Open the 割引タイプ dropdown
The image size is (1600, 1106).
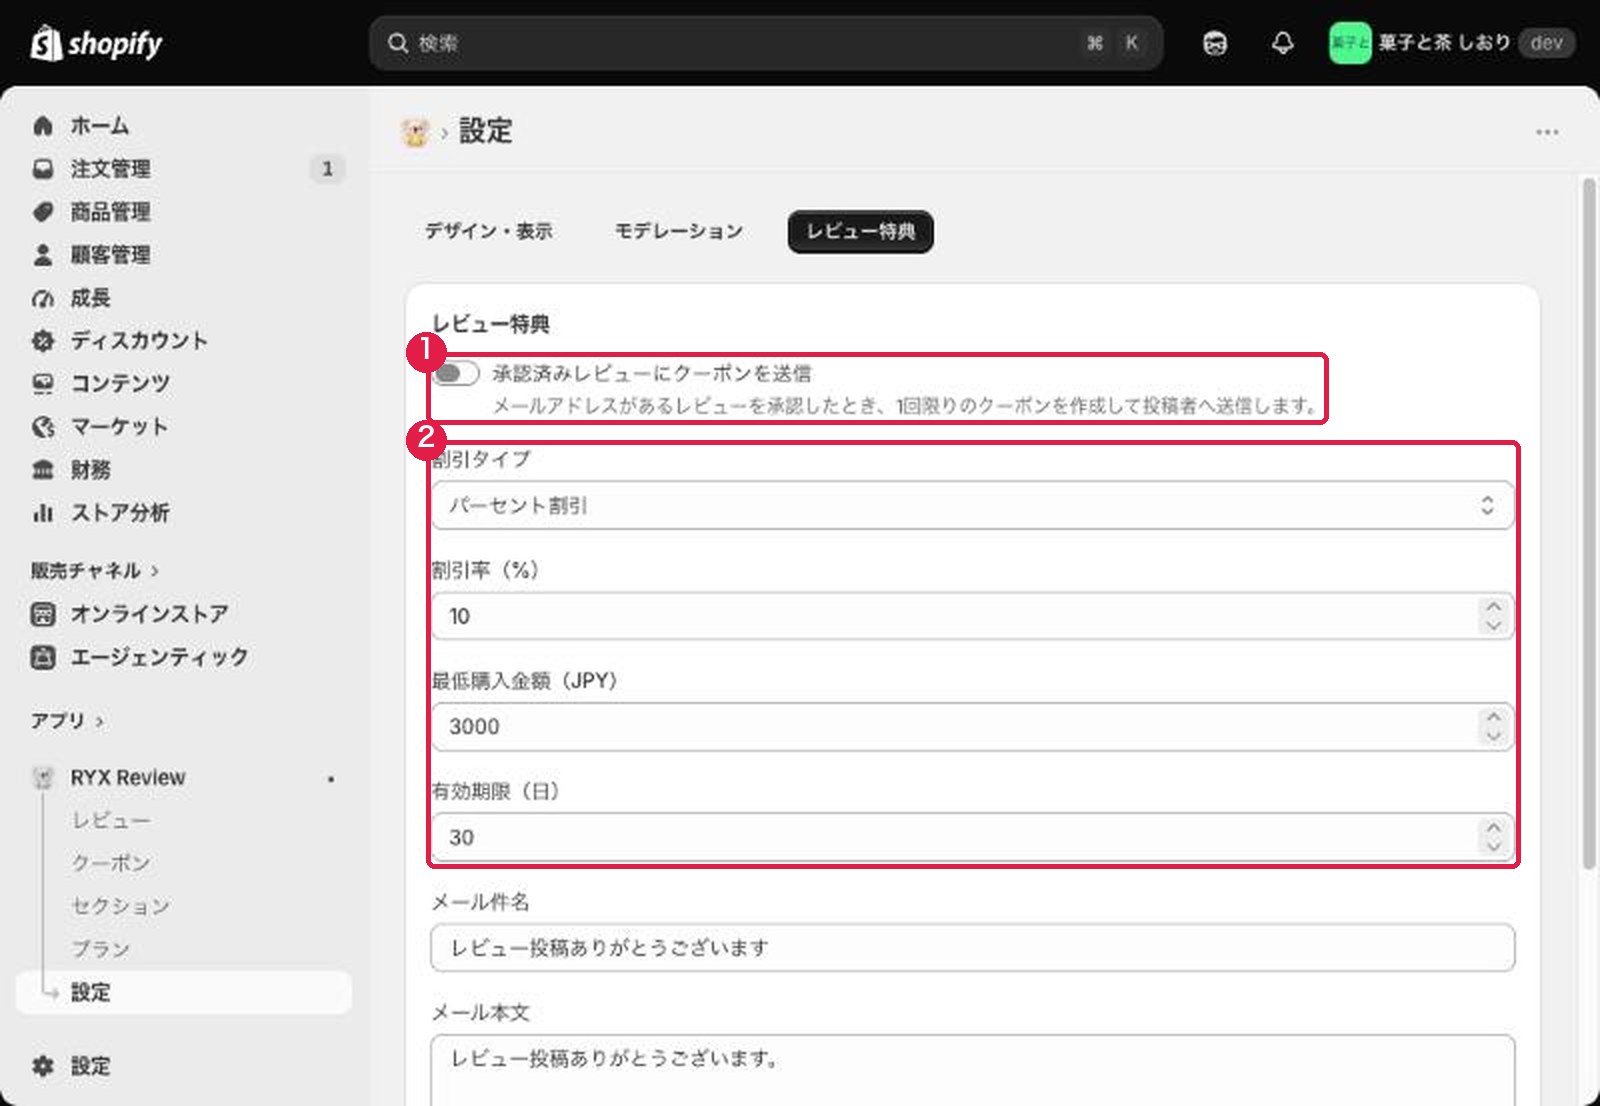tap(972, 506)
